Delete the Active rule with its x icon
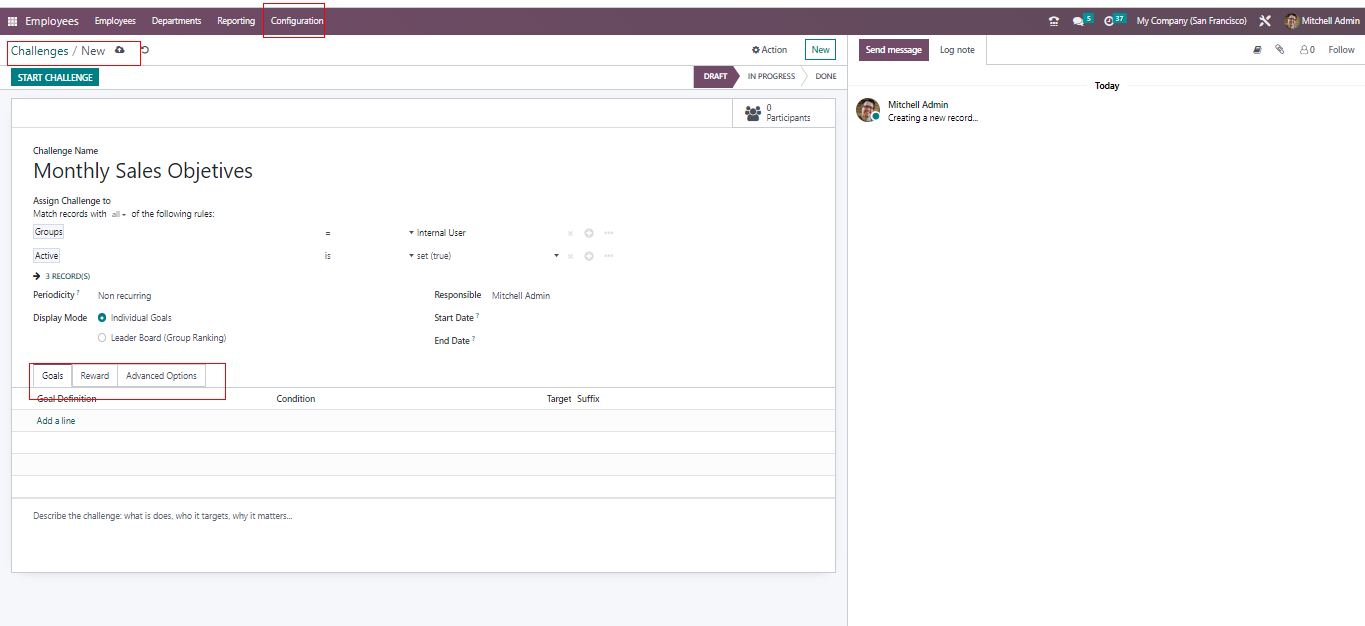Viewport: 1365px width, 626px height. tap(570, 256)
